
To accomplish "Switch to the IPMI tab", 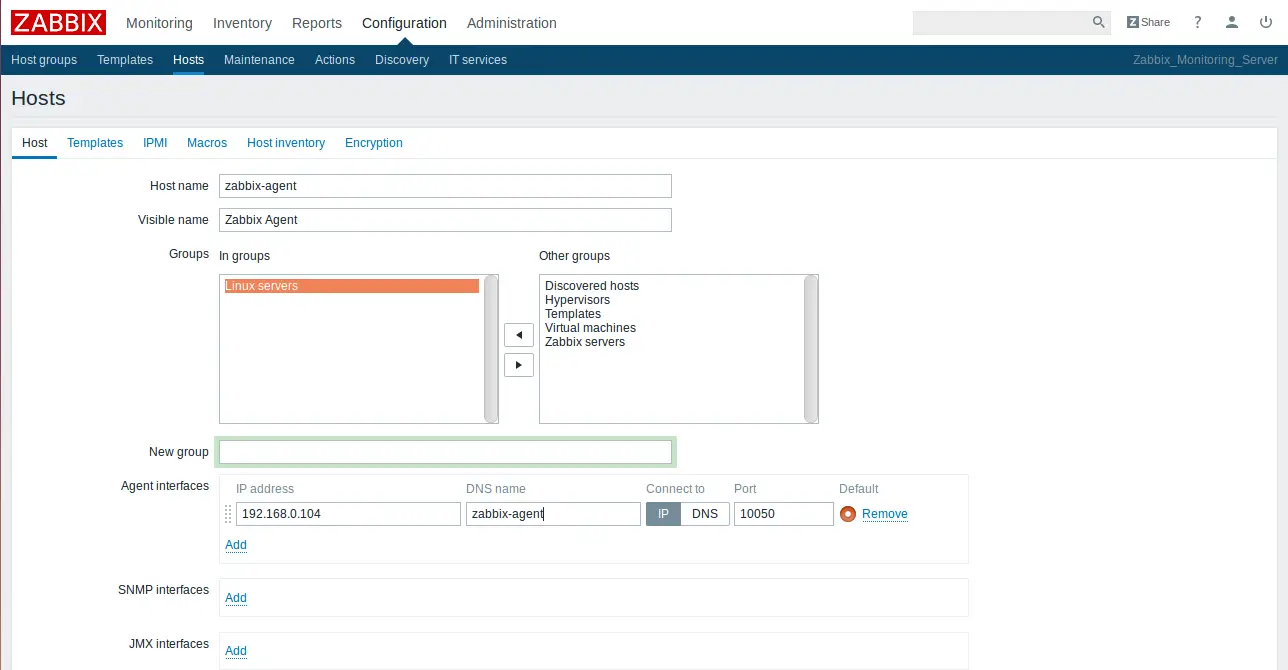I will point(155,143).
